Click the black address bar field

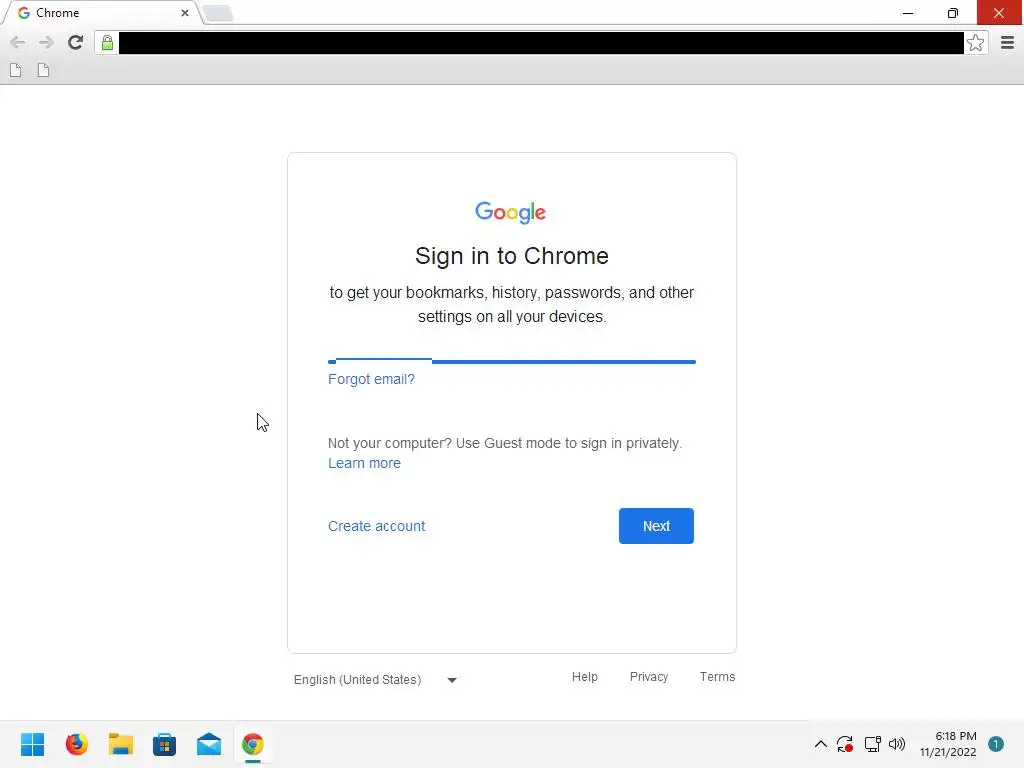tap(541, 43)
